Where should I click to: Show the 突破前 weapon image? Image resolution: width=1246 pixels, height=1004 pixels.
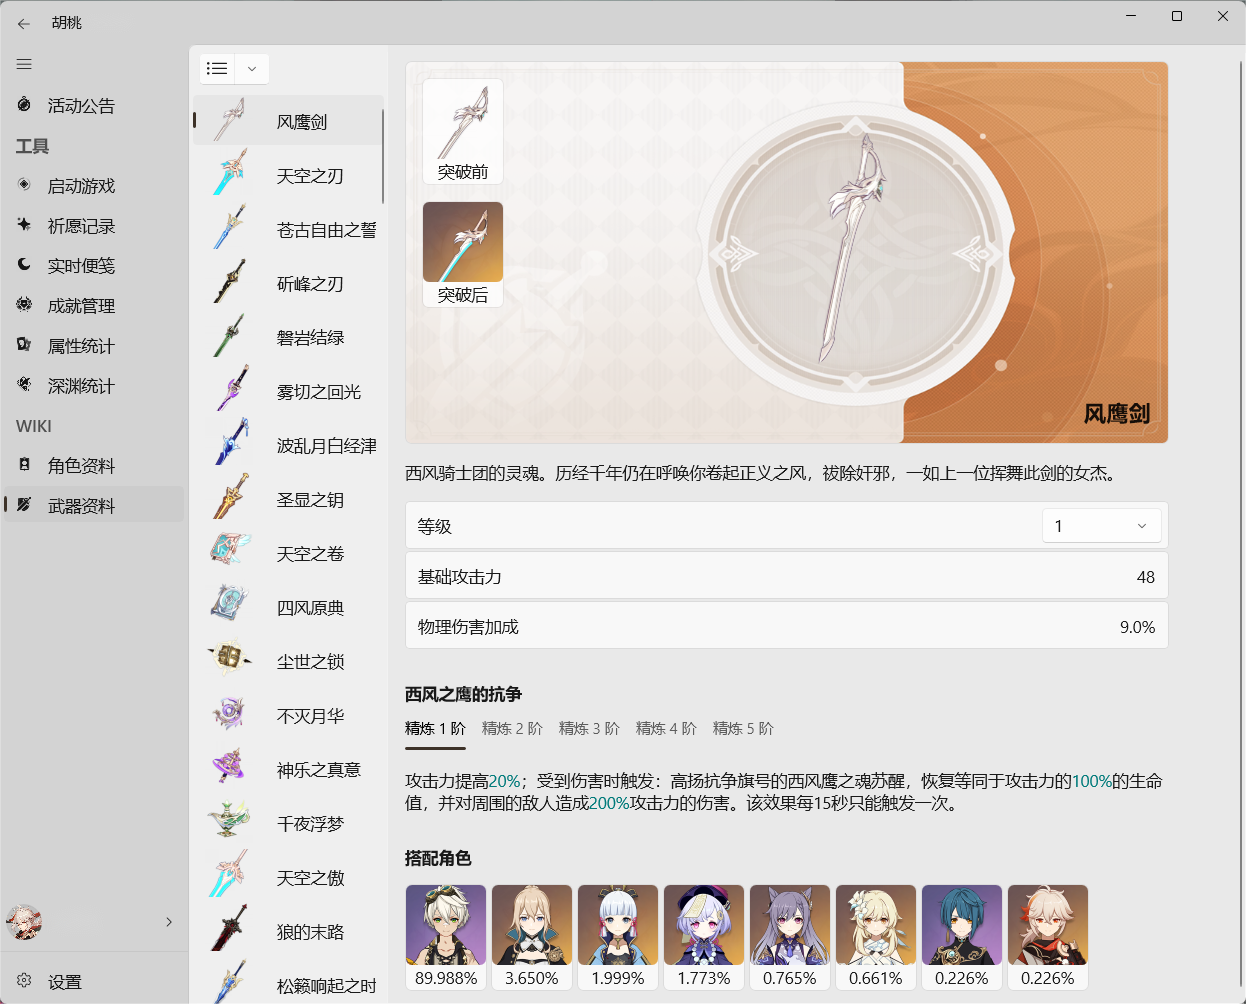coord(463,131)
